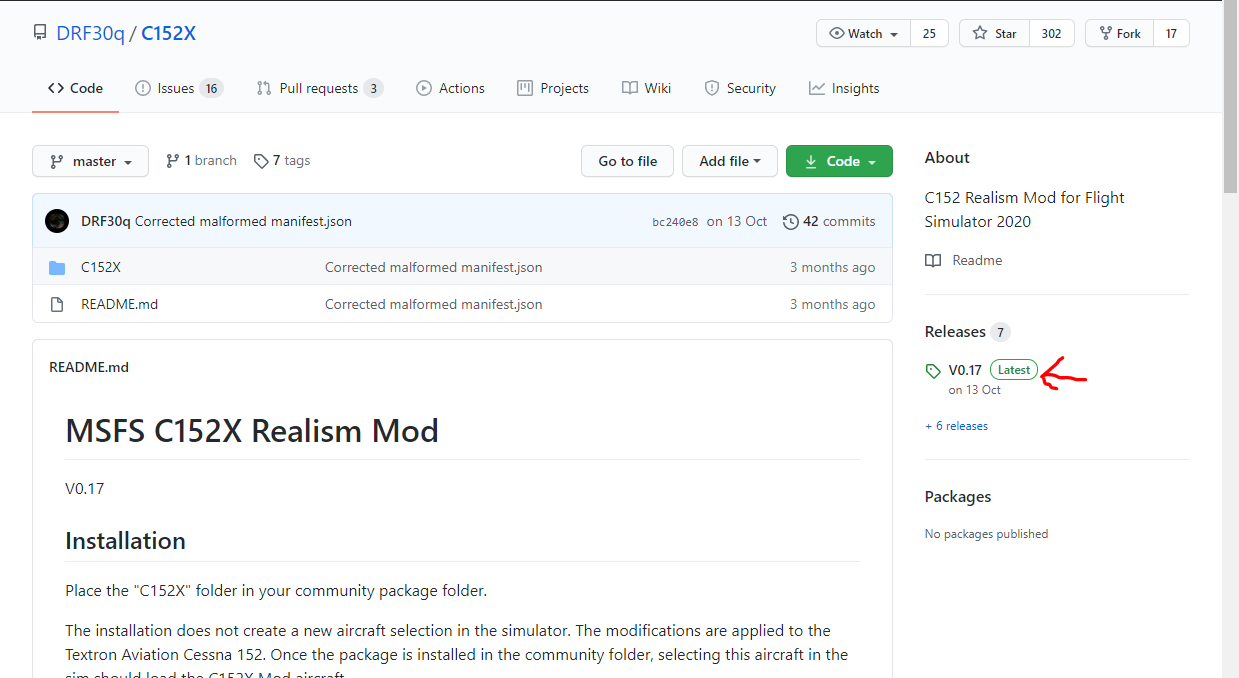Click the C152X folder icon

click(57, 267)
